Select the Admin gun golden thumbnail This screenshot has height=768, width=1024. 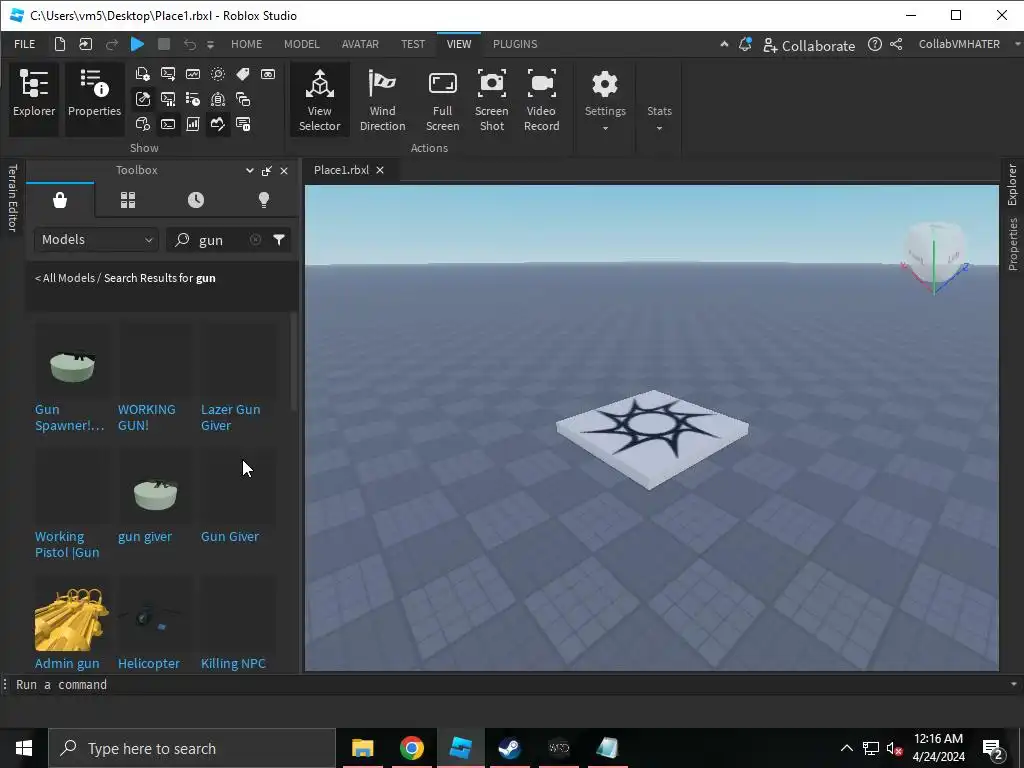pyautogui.click(x=71, y=619)
